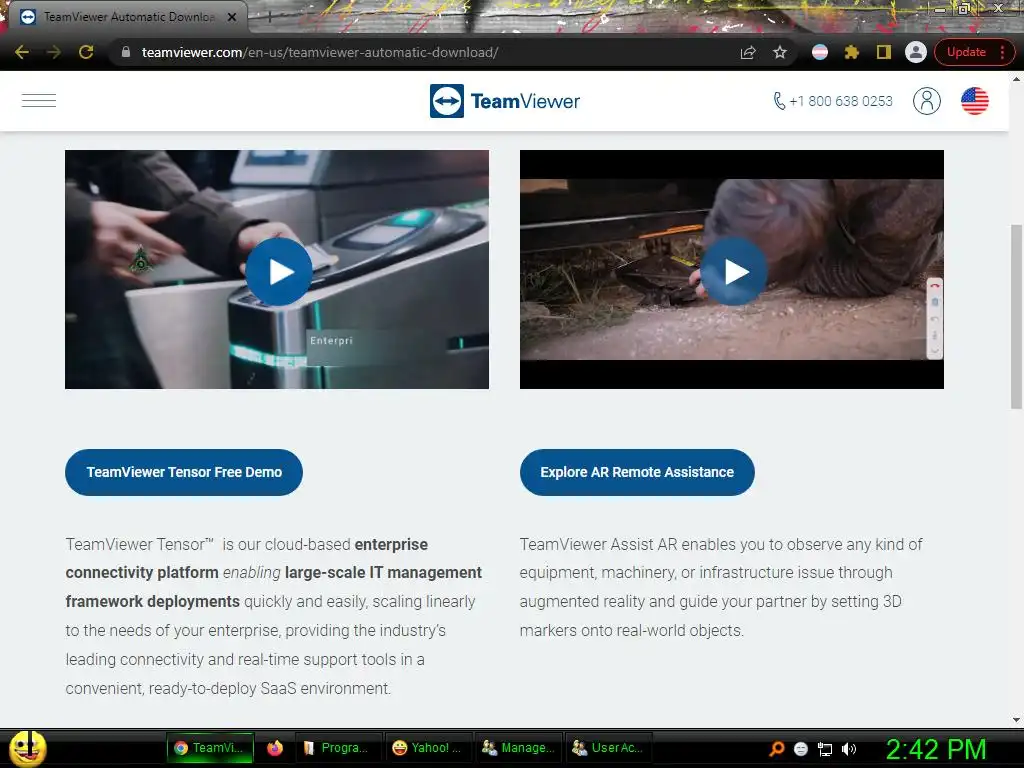Reload the TeamViewer page
This screenshot has height=768, width=1024.
86,52
